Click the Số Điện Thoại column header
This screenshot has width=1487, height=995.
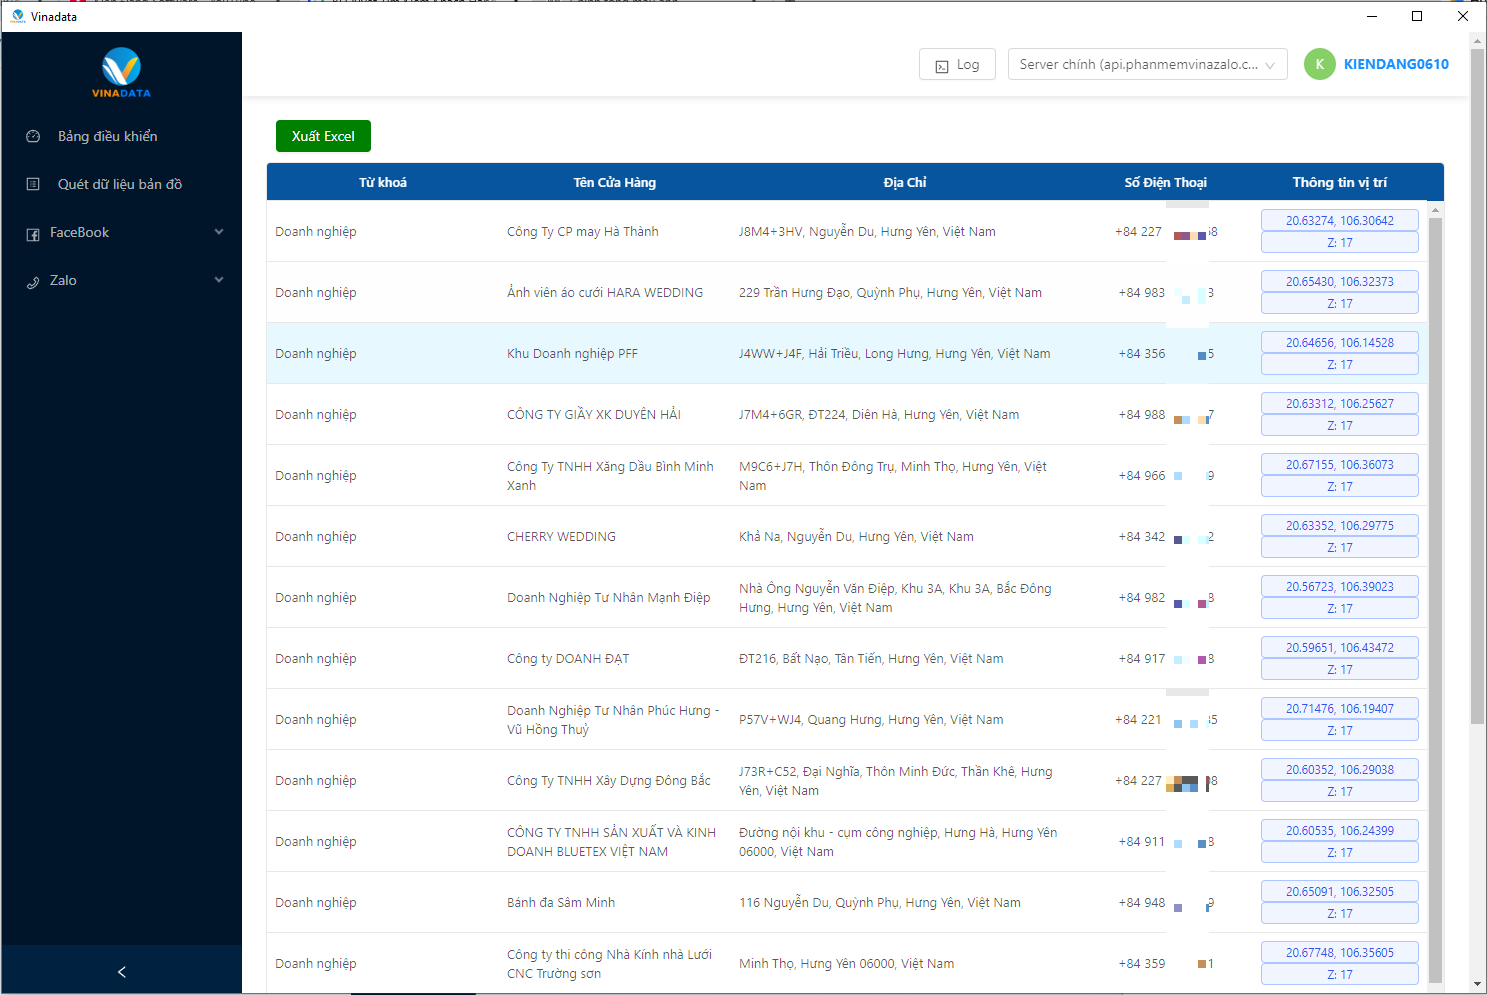pos(1165,182)
